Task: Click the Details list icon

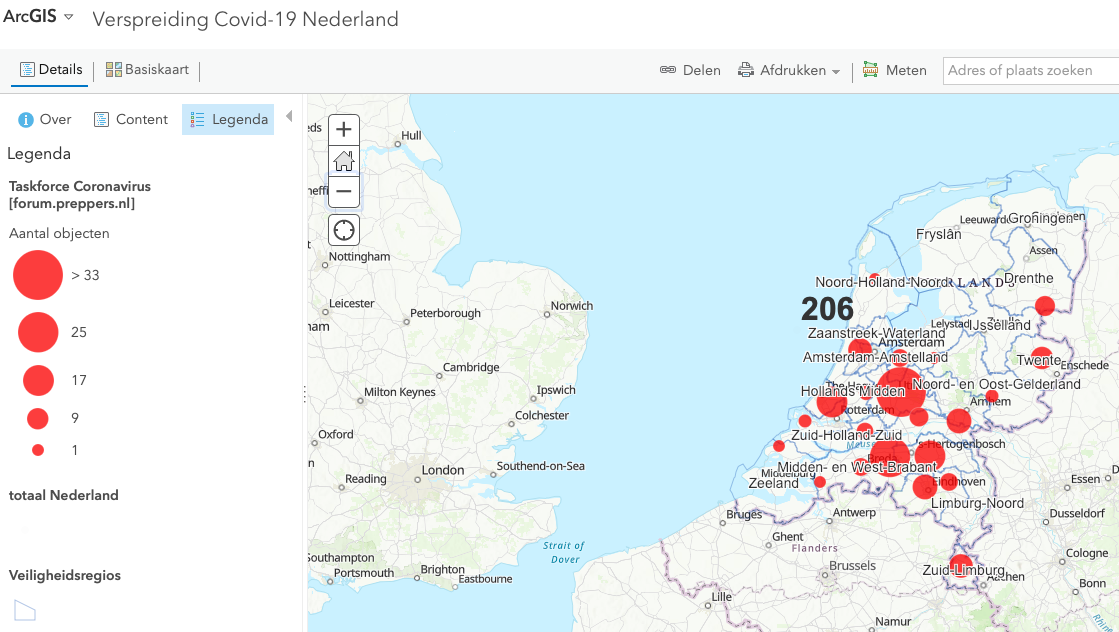Action: (27, 70)
